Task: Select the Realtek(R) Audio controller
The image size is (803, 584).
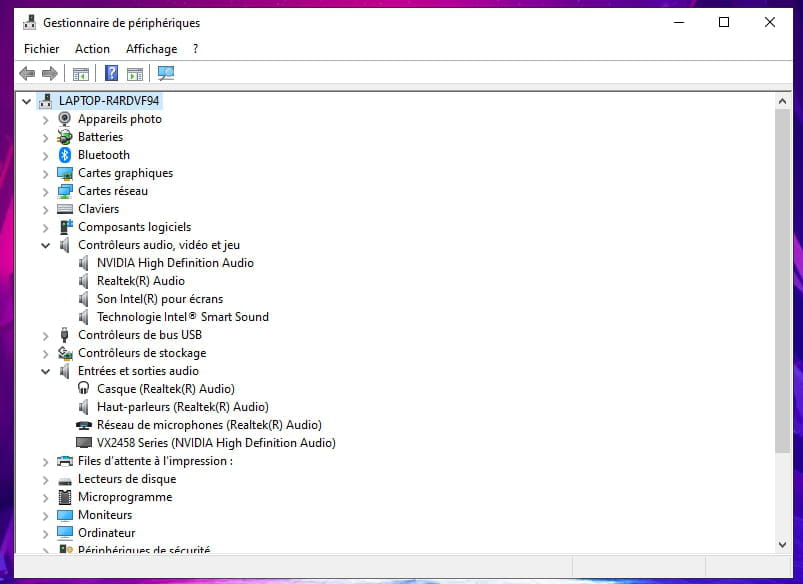Action: pyautogui.click(x=141, y=281)
